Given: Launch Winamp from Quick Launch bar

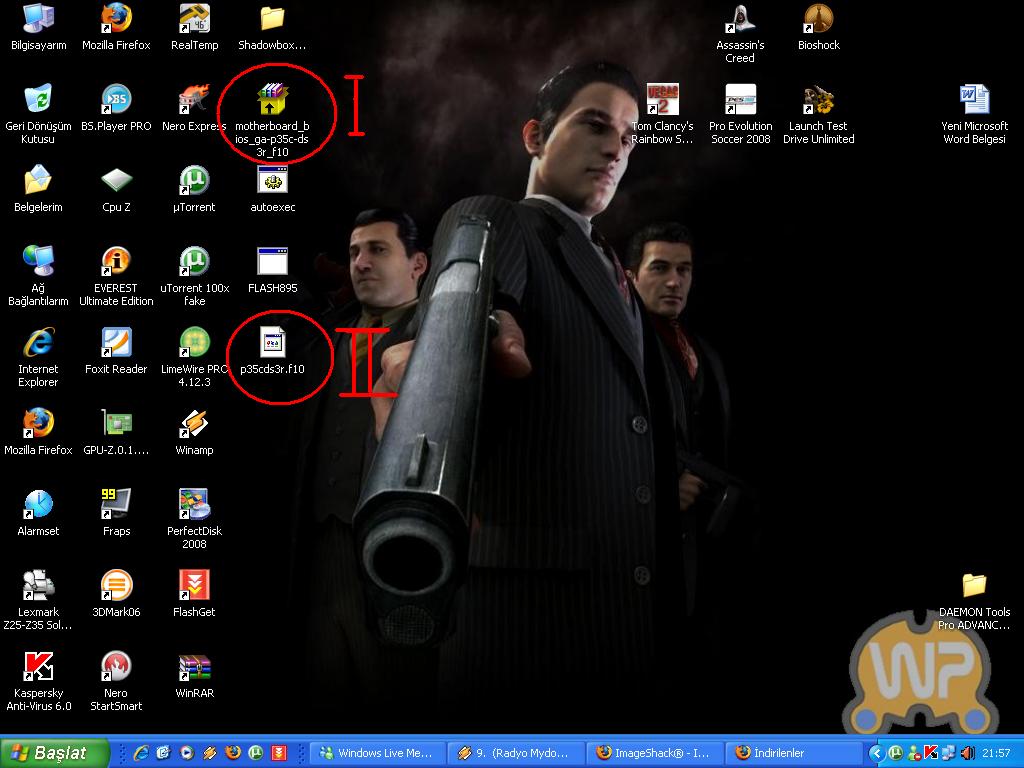Looking at the screenshot, I should [210, 753].
